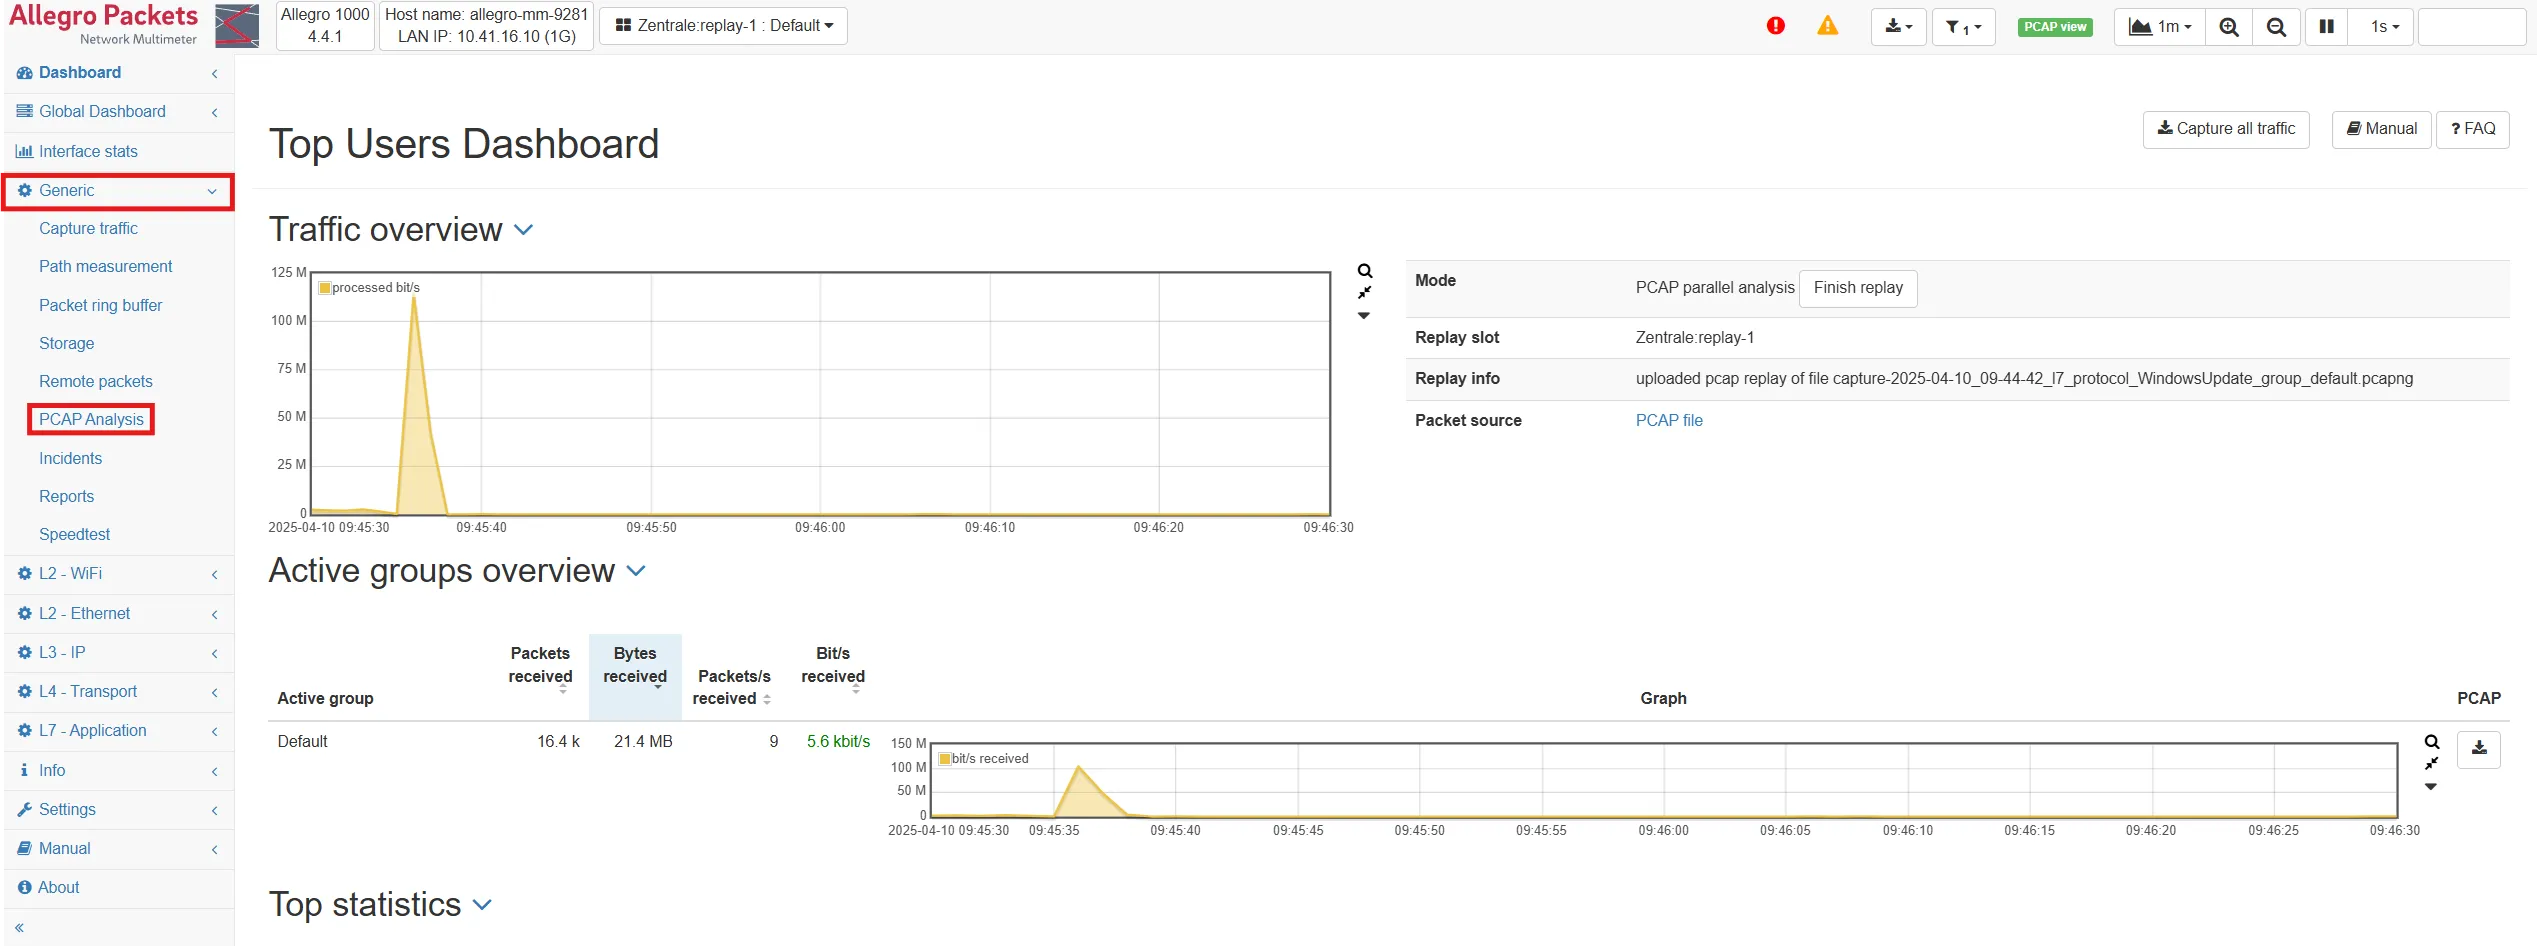Click the red error alert icon
Viewport: 2537px width, 946px height.
1775,26
